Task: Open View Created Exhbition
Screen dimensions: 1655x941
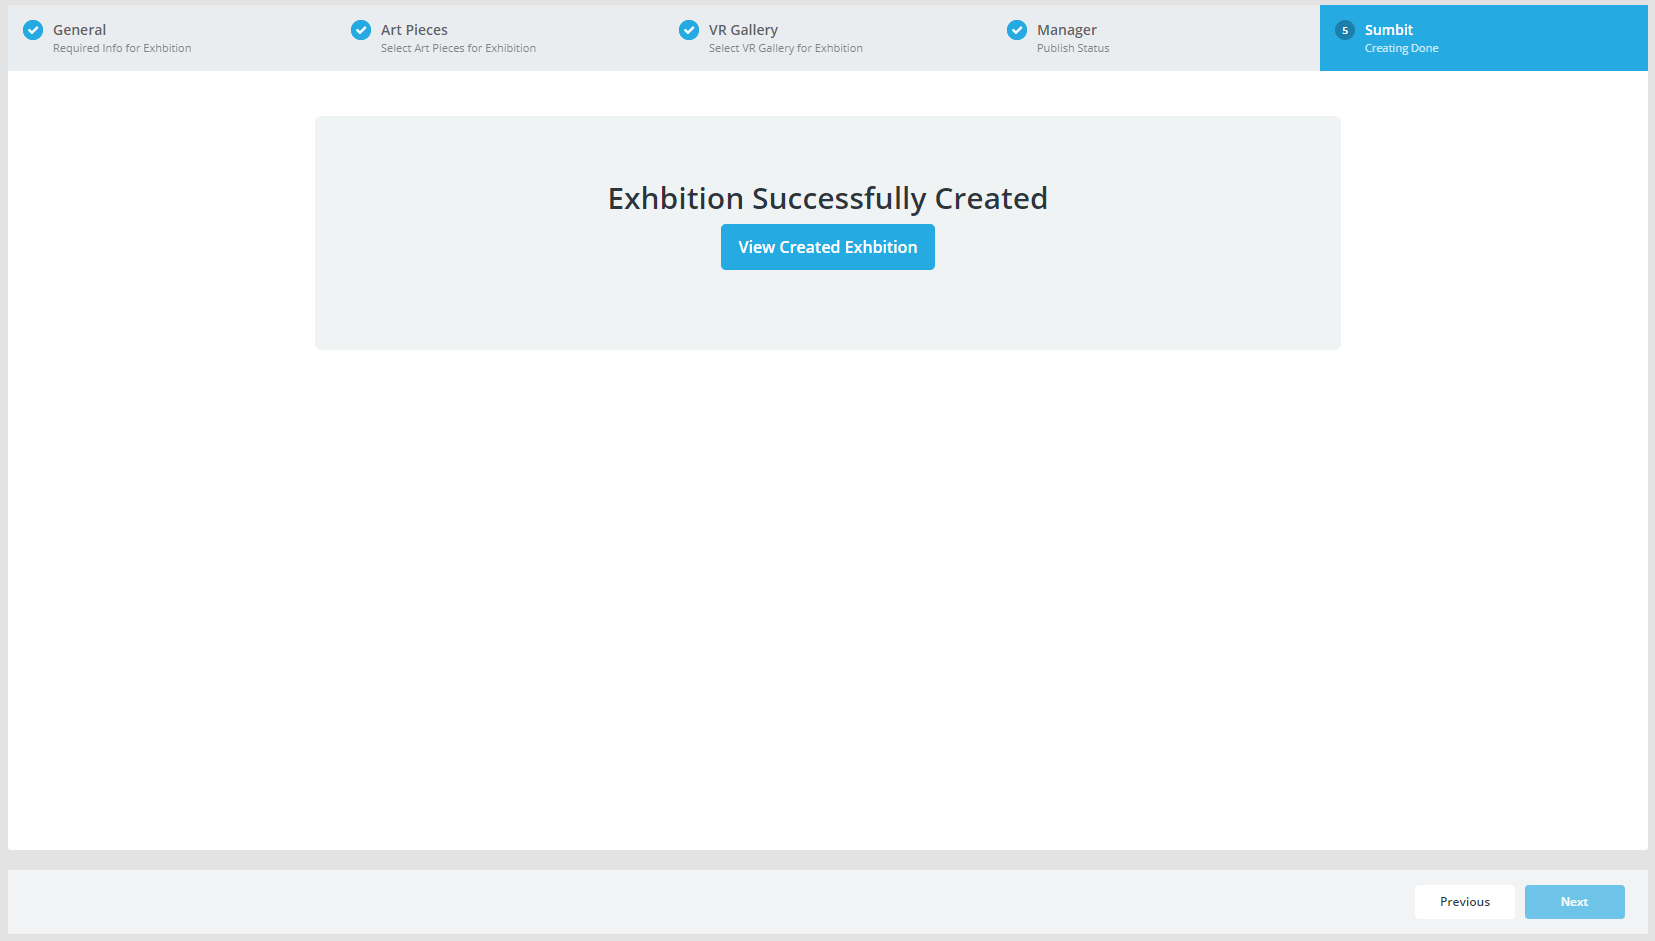Action: tap(828, 247)
